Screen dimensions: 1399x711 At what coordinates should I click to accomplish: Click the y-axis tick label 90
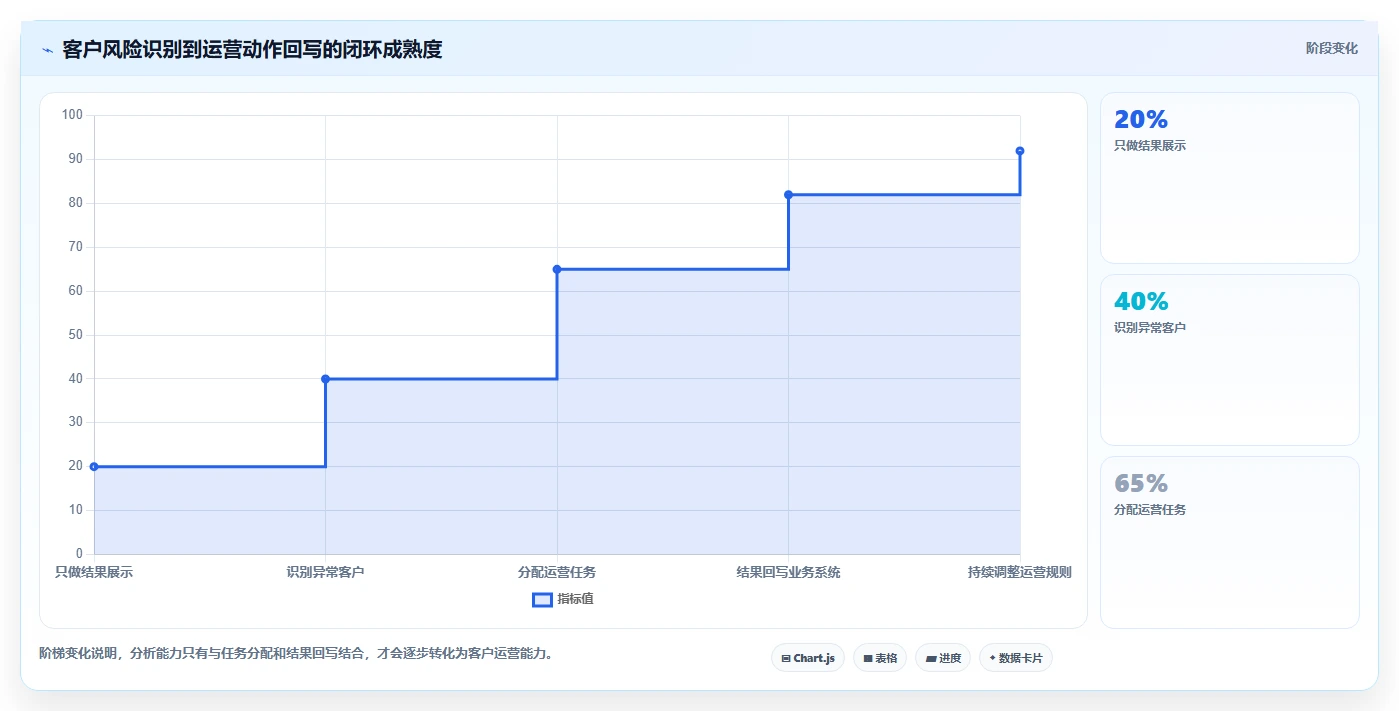(x=76, y=159)
